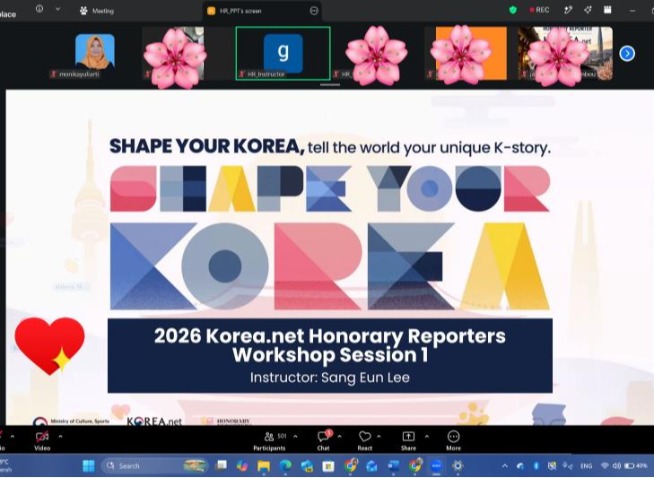Viewport: 654px width, 478px height.
Task: Click "Instructor: Sang Eun Lee" text
Action: (330, 377)
